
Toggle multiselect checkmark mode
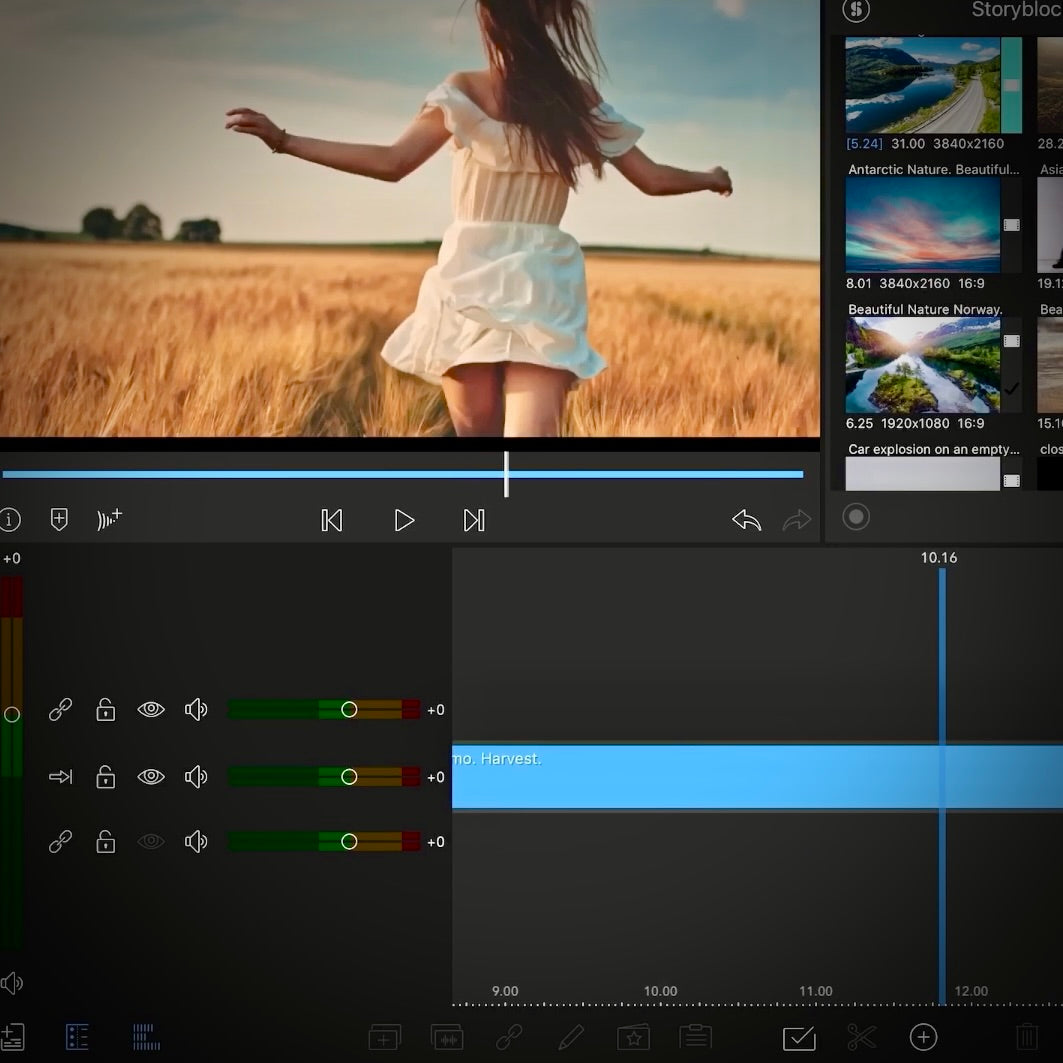coord(799,1037)
